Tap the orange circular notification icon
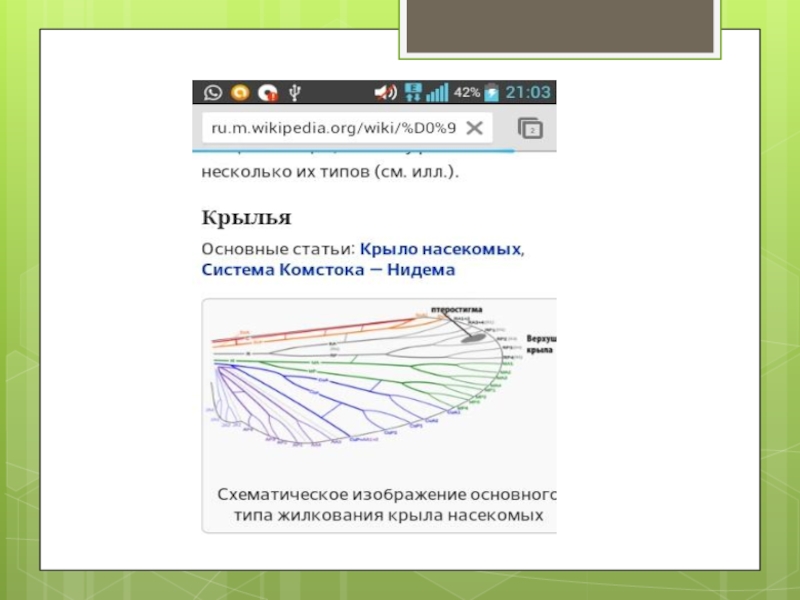 (x=240, y=92)
